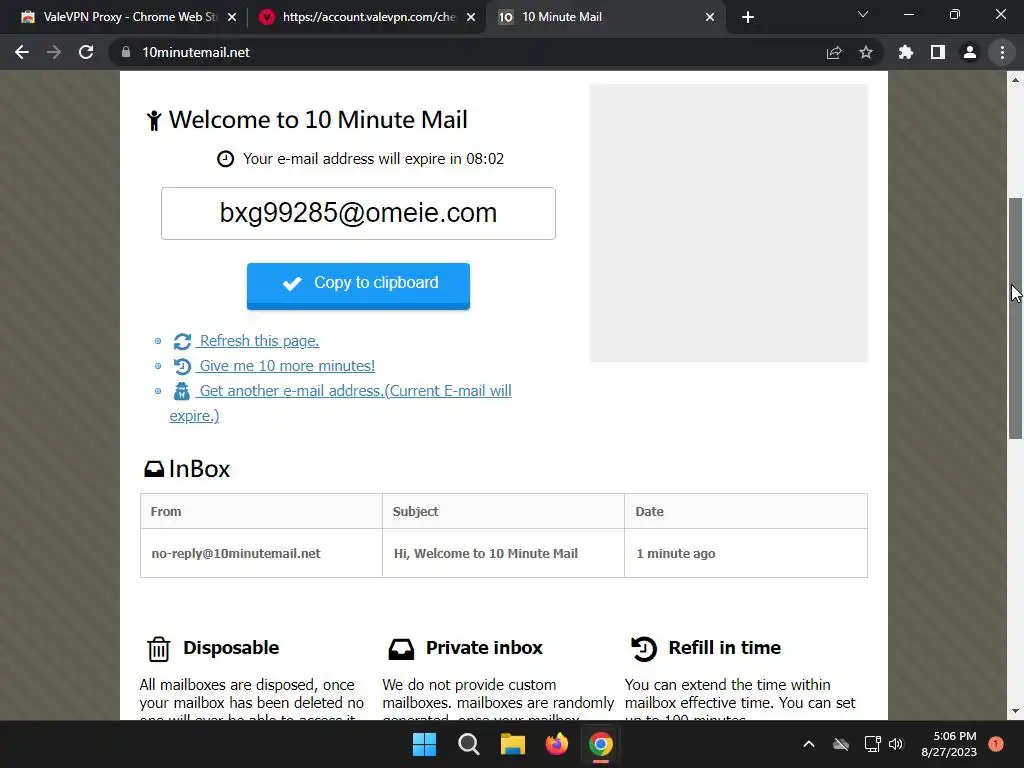The width and height of the screenshot is (1024, 768).
Task: Go back to the previous page
Action: coord(22,52)
